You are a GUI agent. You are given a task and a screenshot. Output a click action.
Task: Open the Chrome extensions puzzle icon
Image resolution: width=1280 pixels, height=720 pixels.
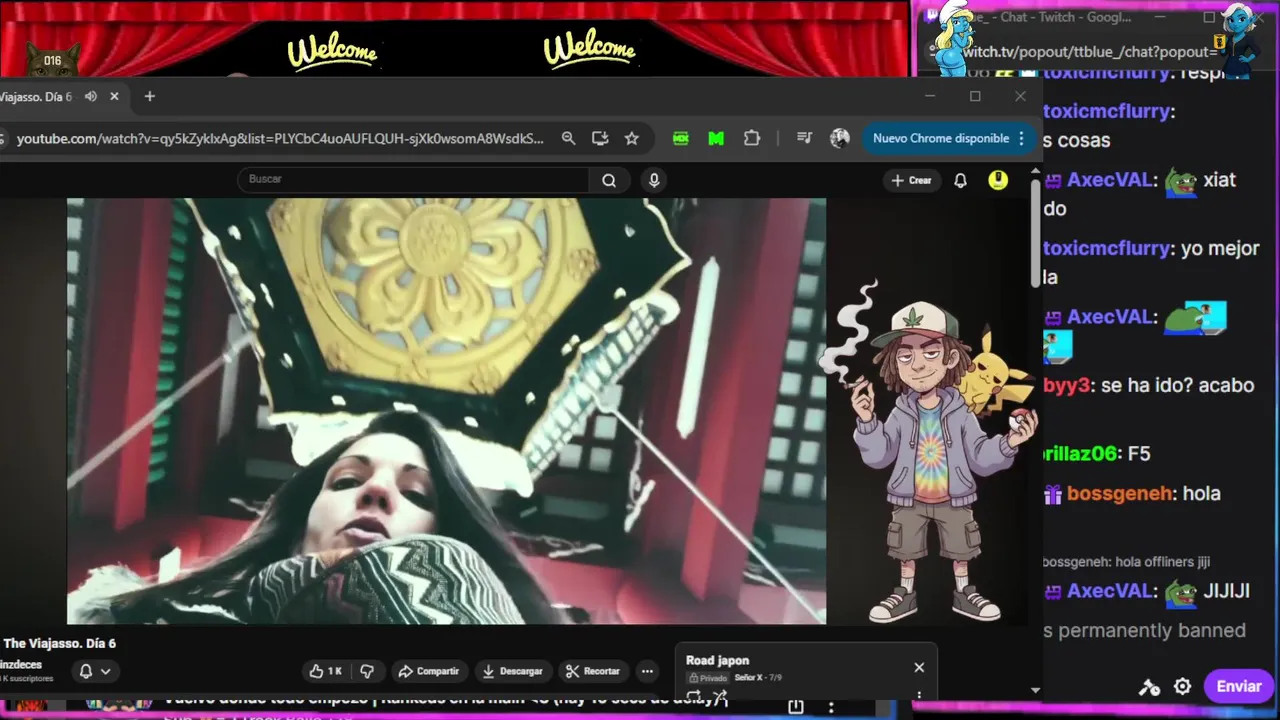[x=752, y=139]
